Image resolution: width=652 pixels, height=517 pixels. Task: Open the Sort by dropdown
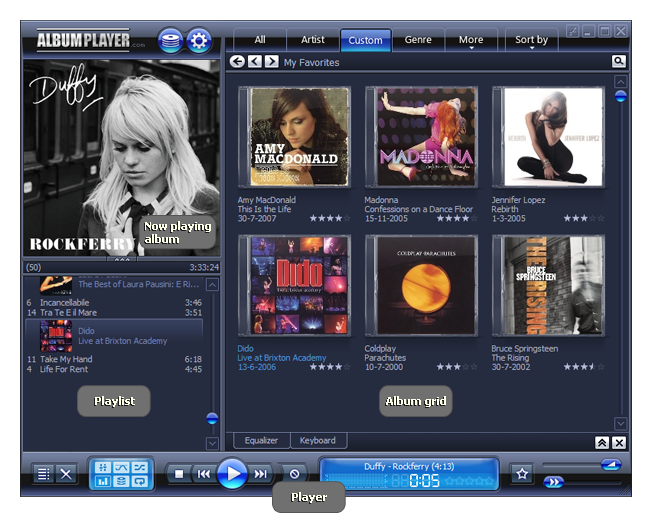pyautogui.click(x=531, y=40)
